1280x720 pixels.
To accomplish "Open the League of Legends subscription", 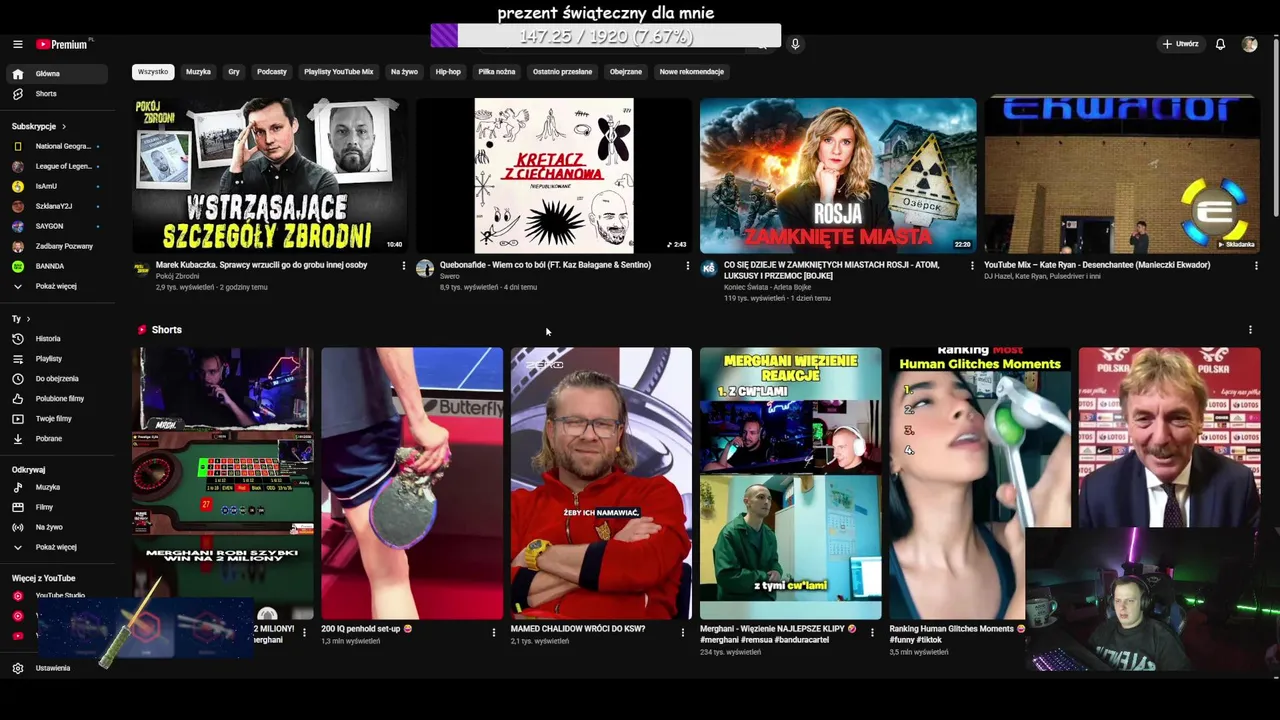I will pos(58,166).
